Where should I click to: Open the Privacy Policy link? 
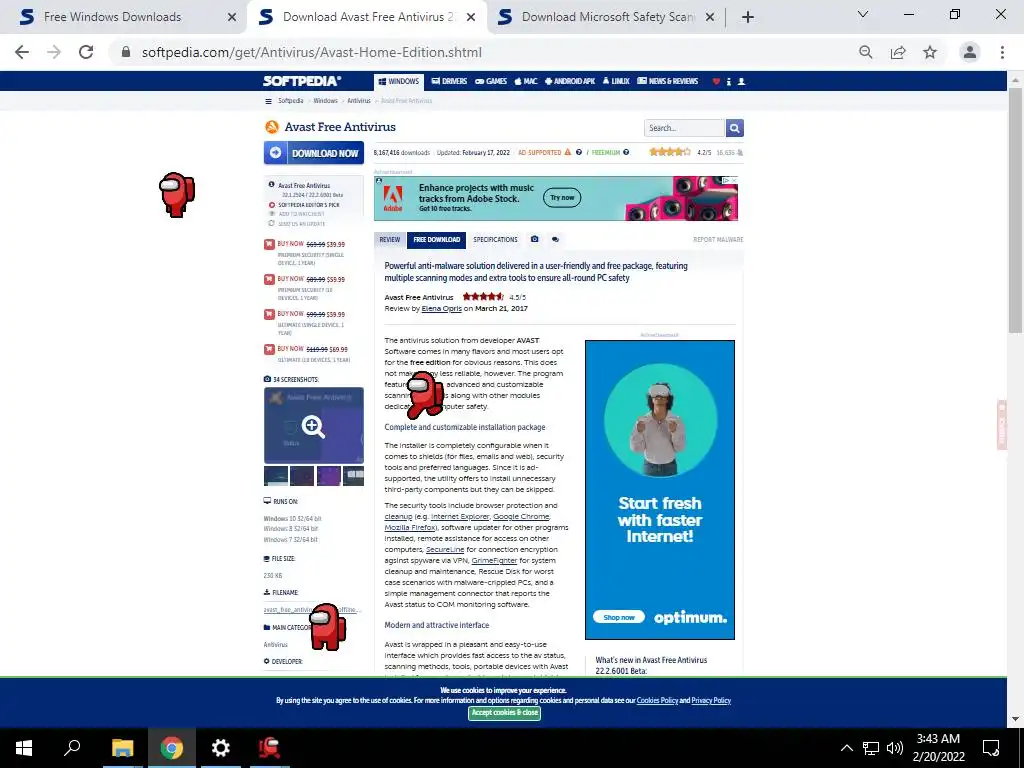coord(711,701)
